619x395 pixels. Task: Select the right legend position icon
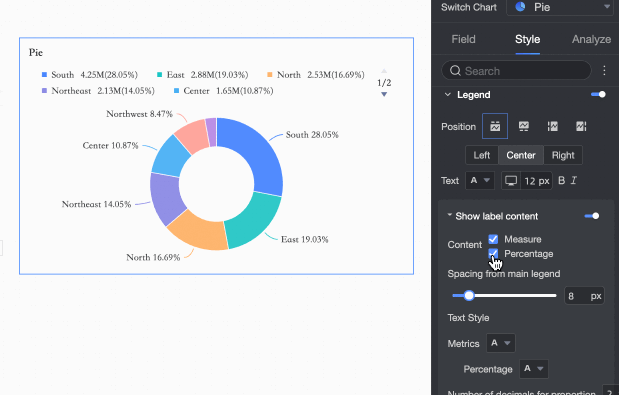[x=581, y=126]
